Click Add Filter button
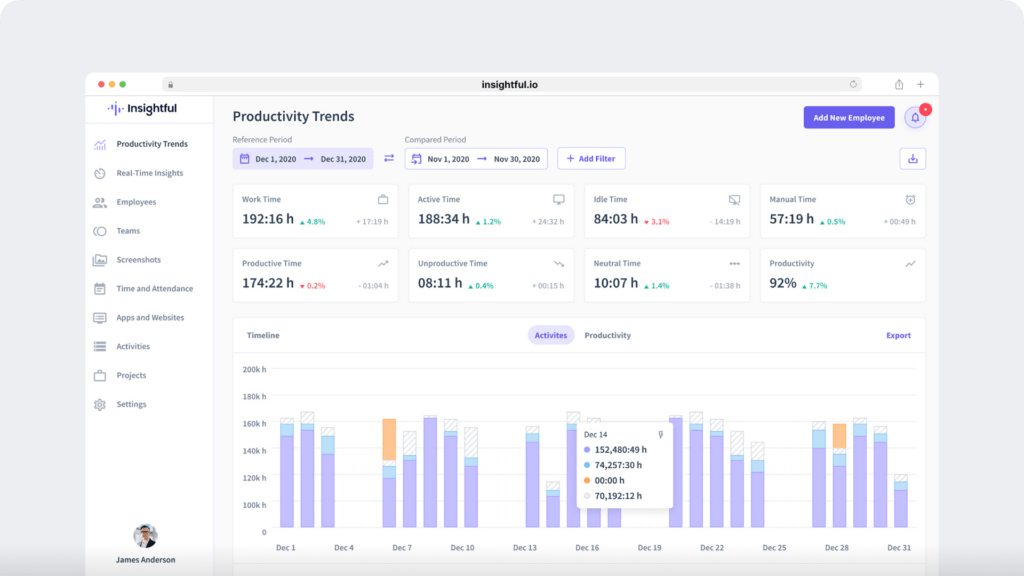Image resolution: width=1024 pixels, height=576 pixels. 591,159
